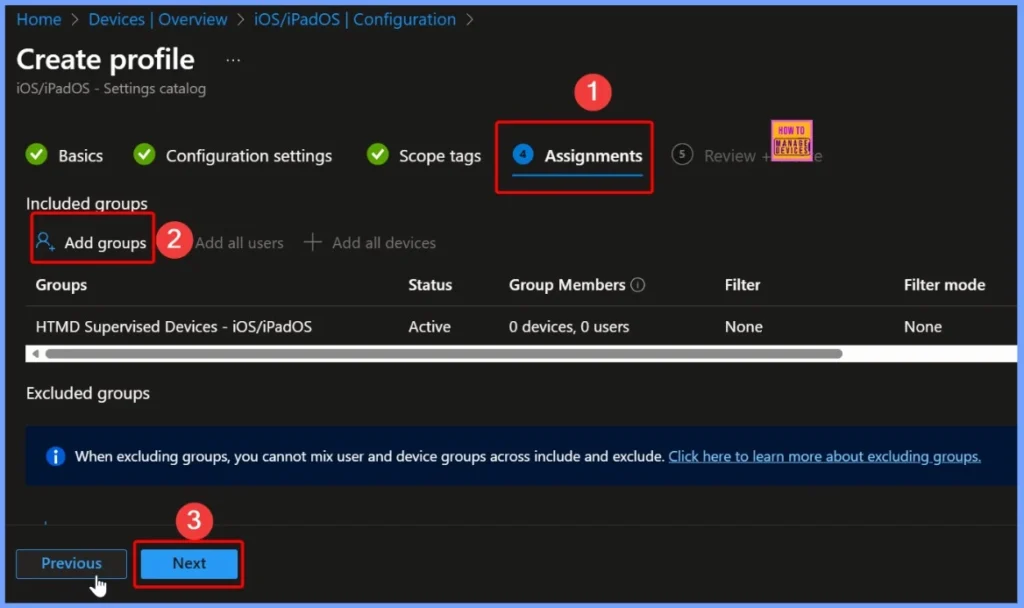Image resolution: width=1024 pixels, height=608 pixels.
Task: Navigate to Home in the breadcrumb
Action: (38, 18)
